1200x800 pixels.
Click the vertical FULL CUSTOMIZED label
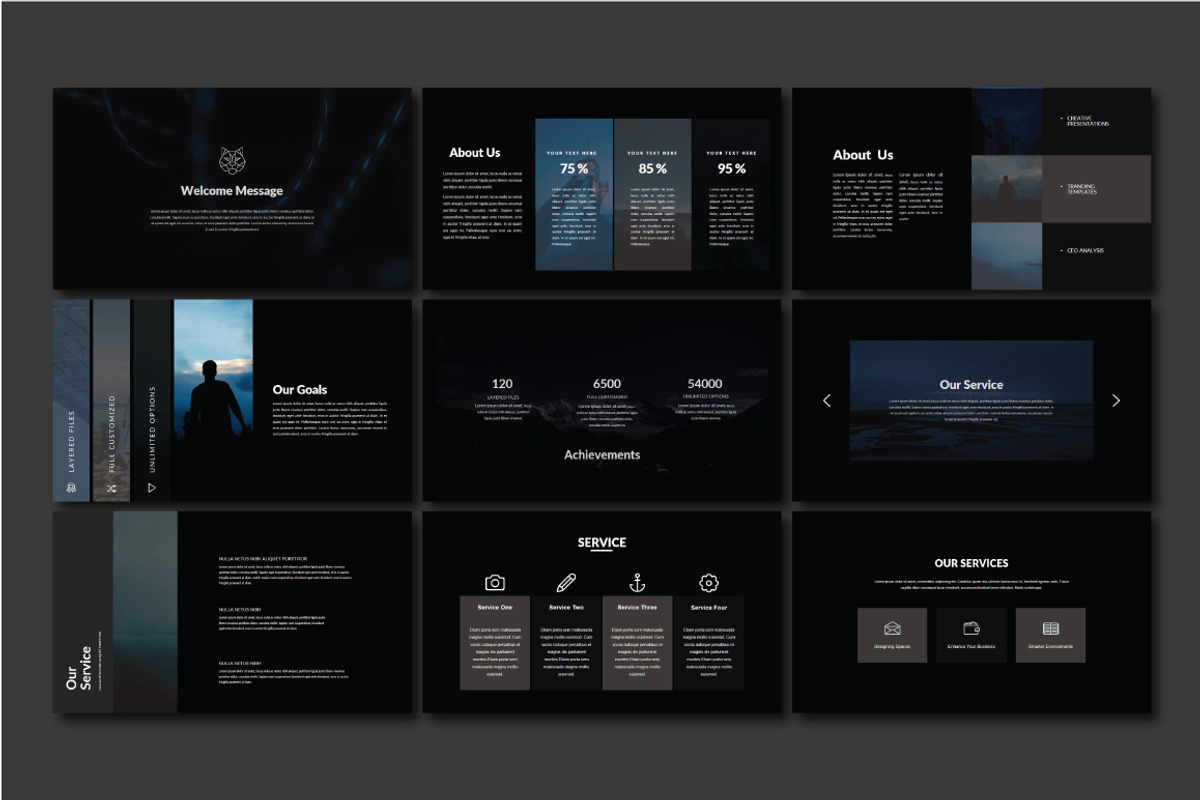pos(112,433)
